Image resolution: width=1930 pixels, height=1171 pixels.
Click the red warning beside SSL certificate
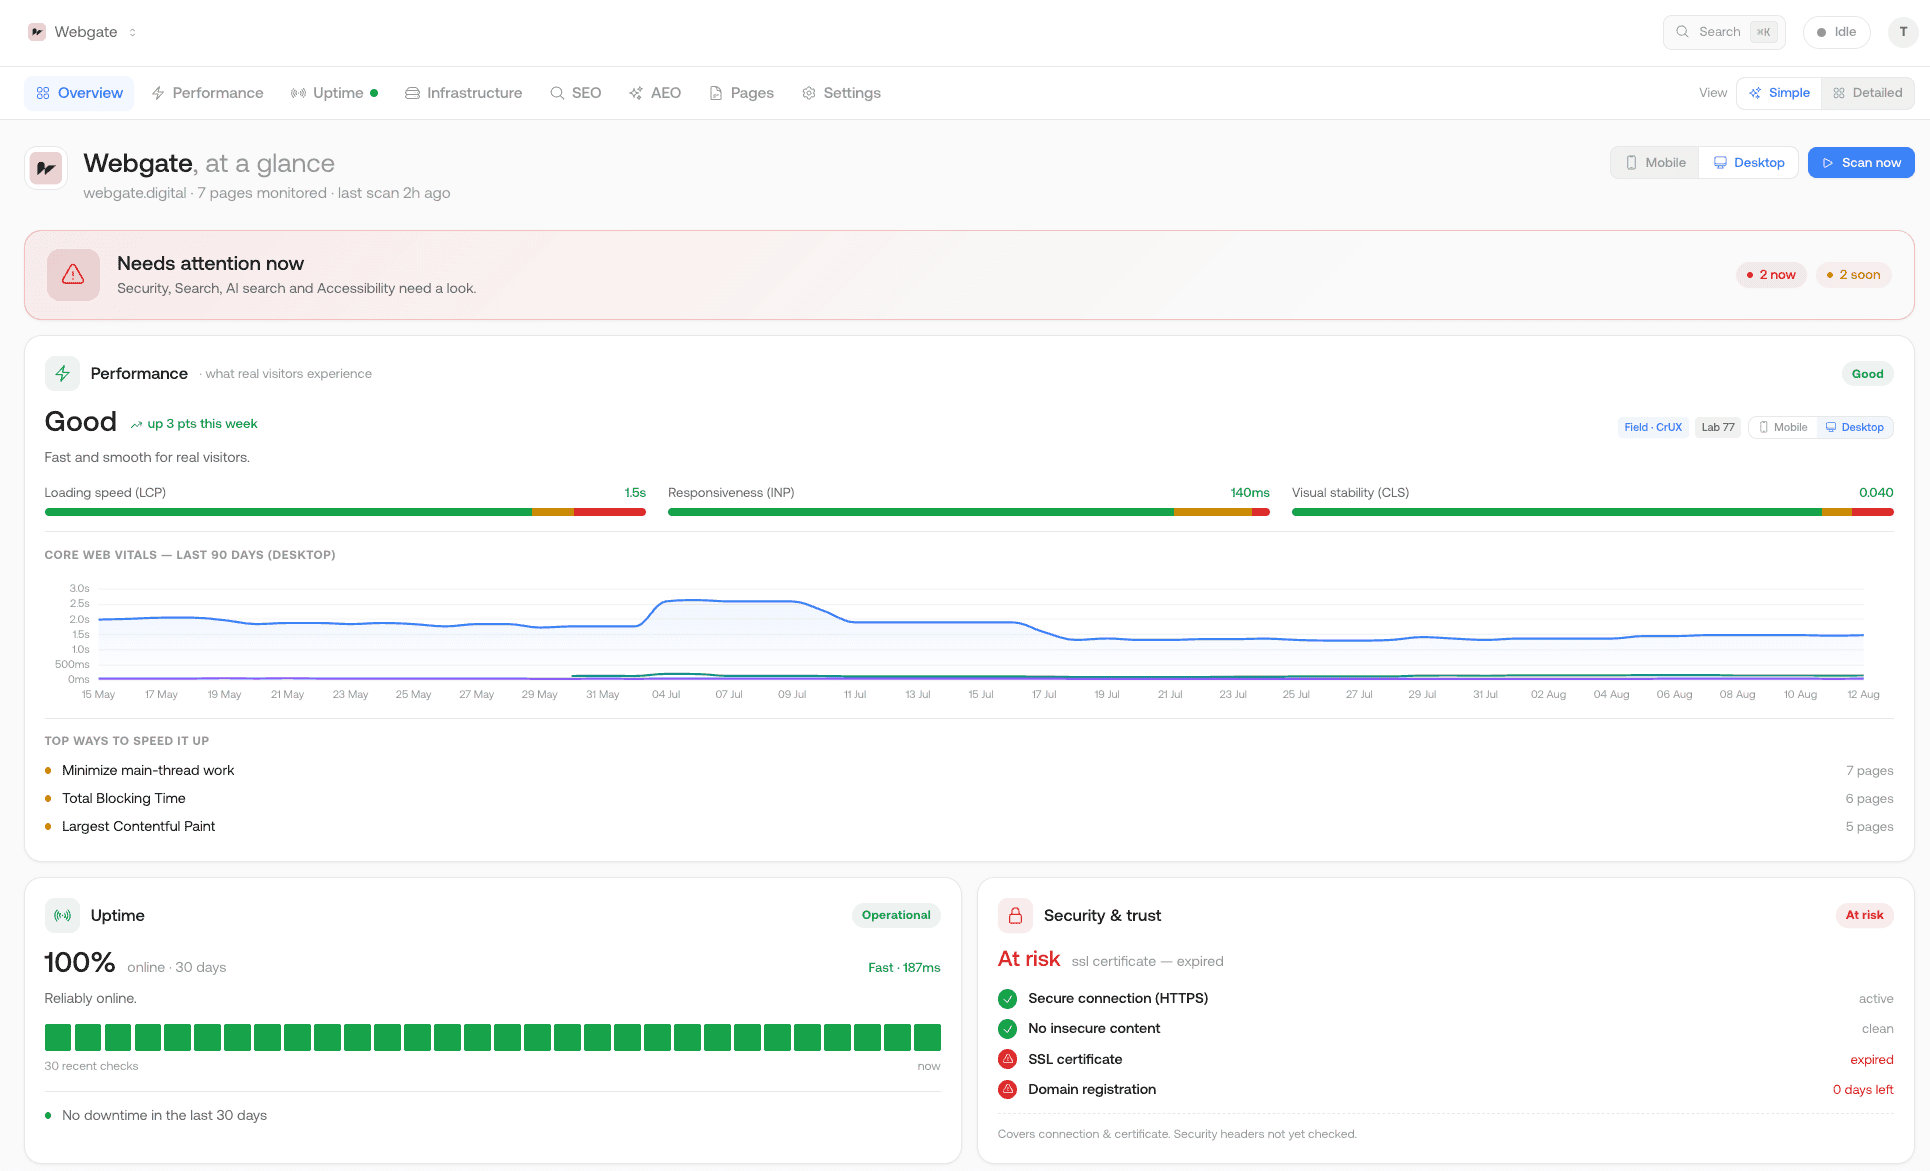[x=1008, y=1059]
